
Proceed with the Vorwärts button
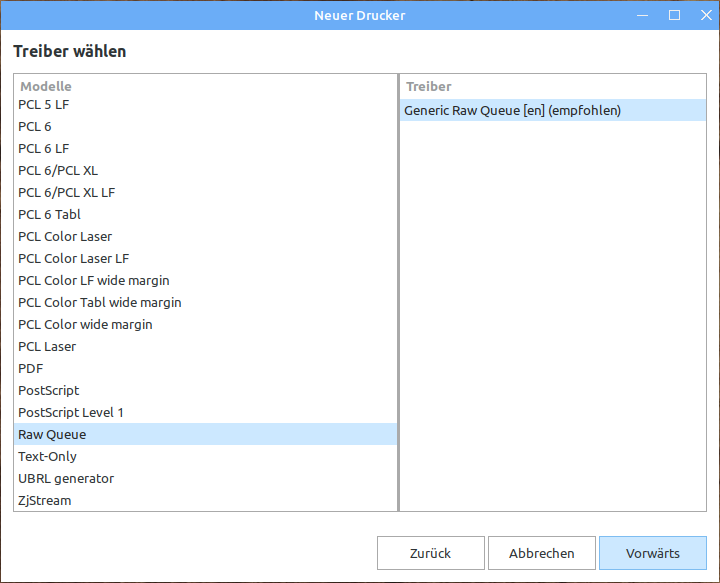tap(652, 553)
